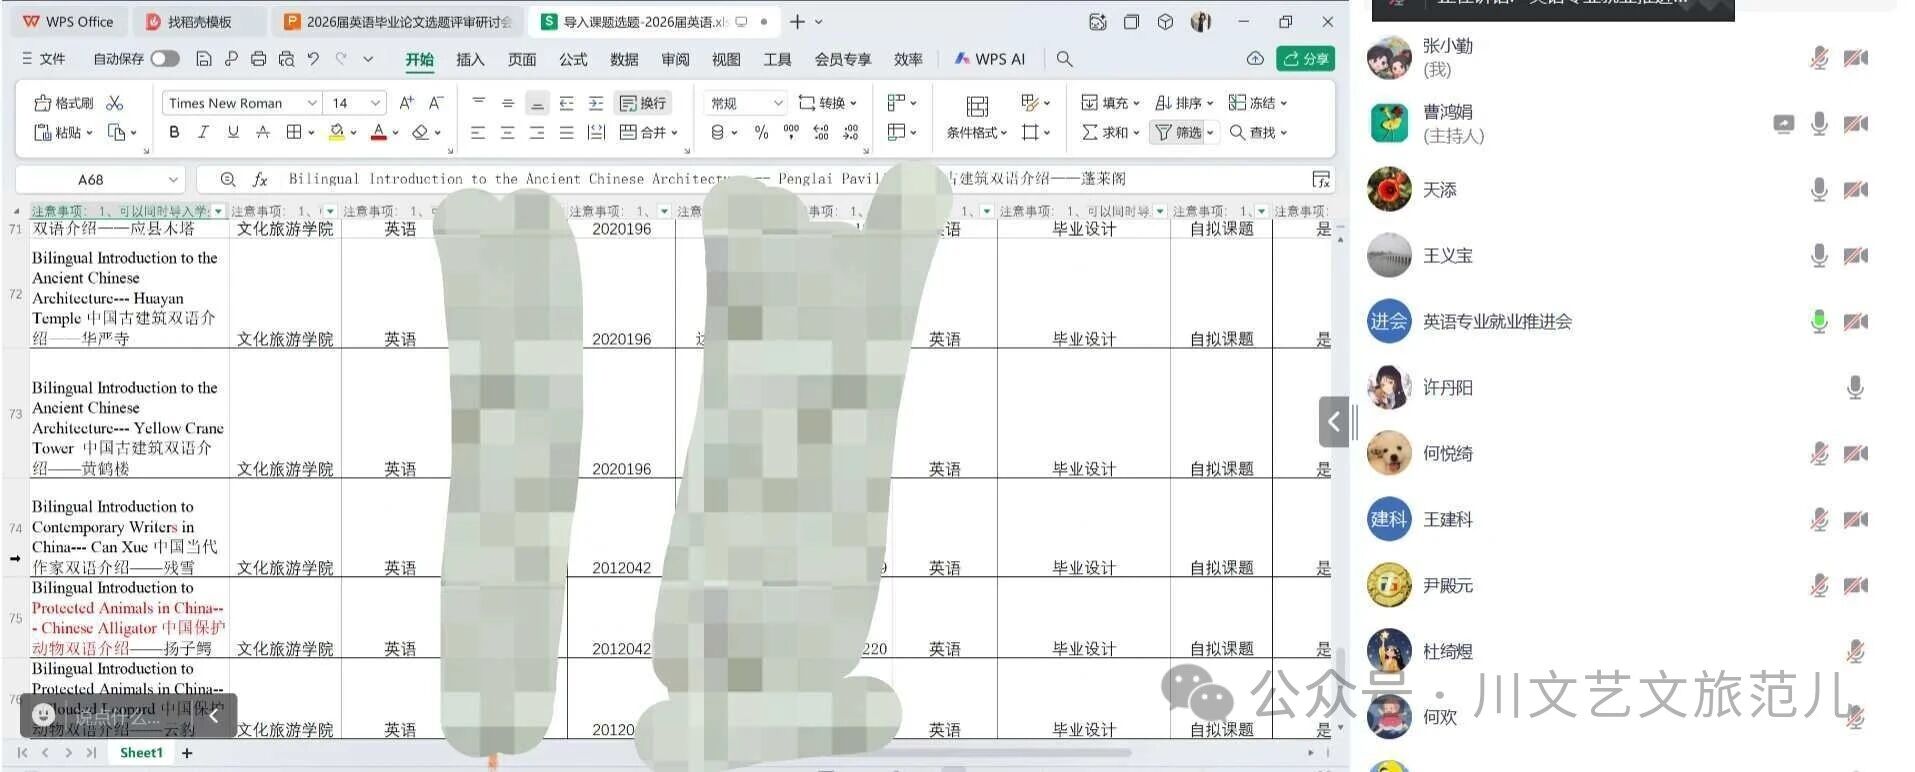This screenshot has height=772, width=1915.
Task: Switch to the 插入 ribbon tab
Action: click(x=470, y=59)
